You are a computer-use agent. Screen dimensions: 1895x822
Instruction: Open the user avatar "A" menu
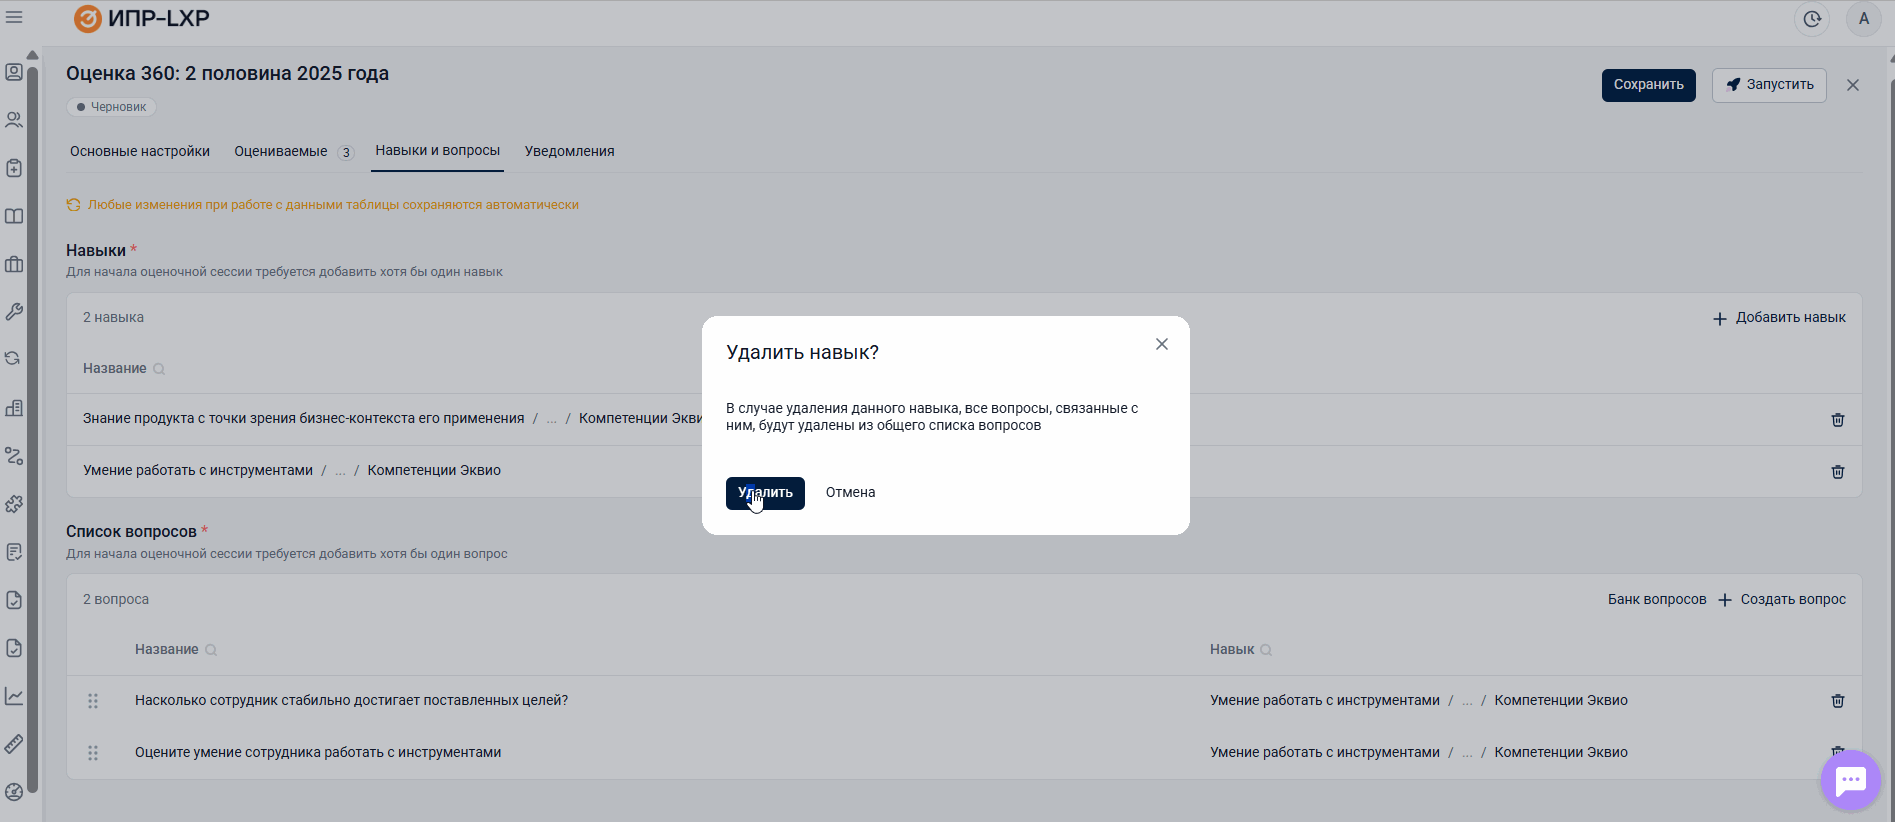tap(1863, 19)
